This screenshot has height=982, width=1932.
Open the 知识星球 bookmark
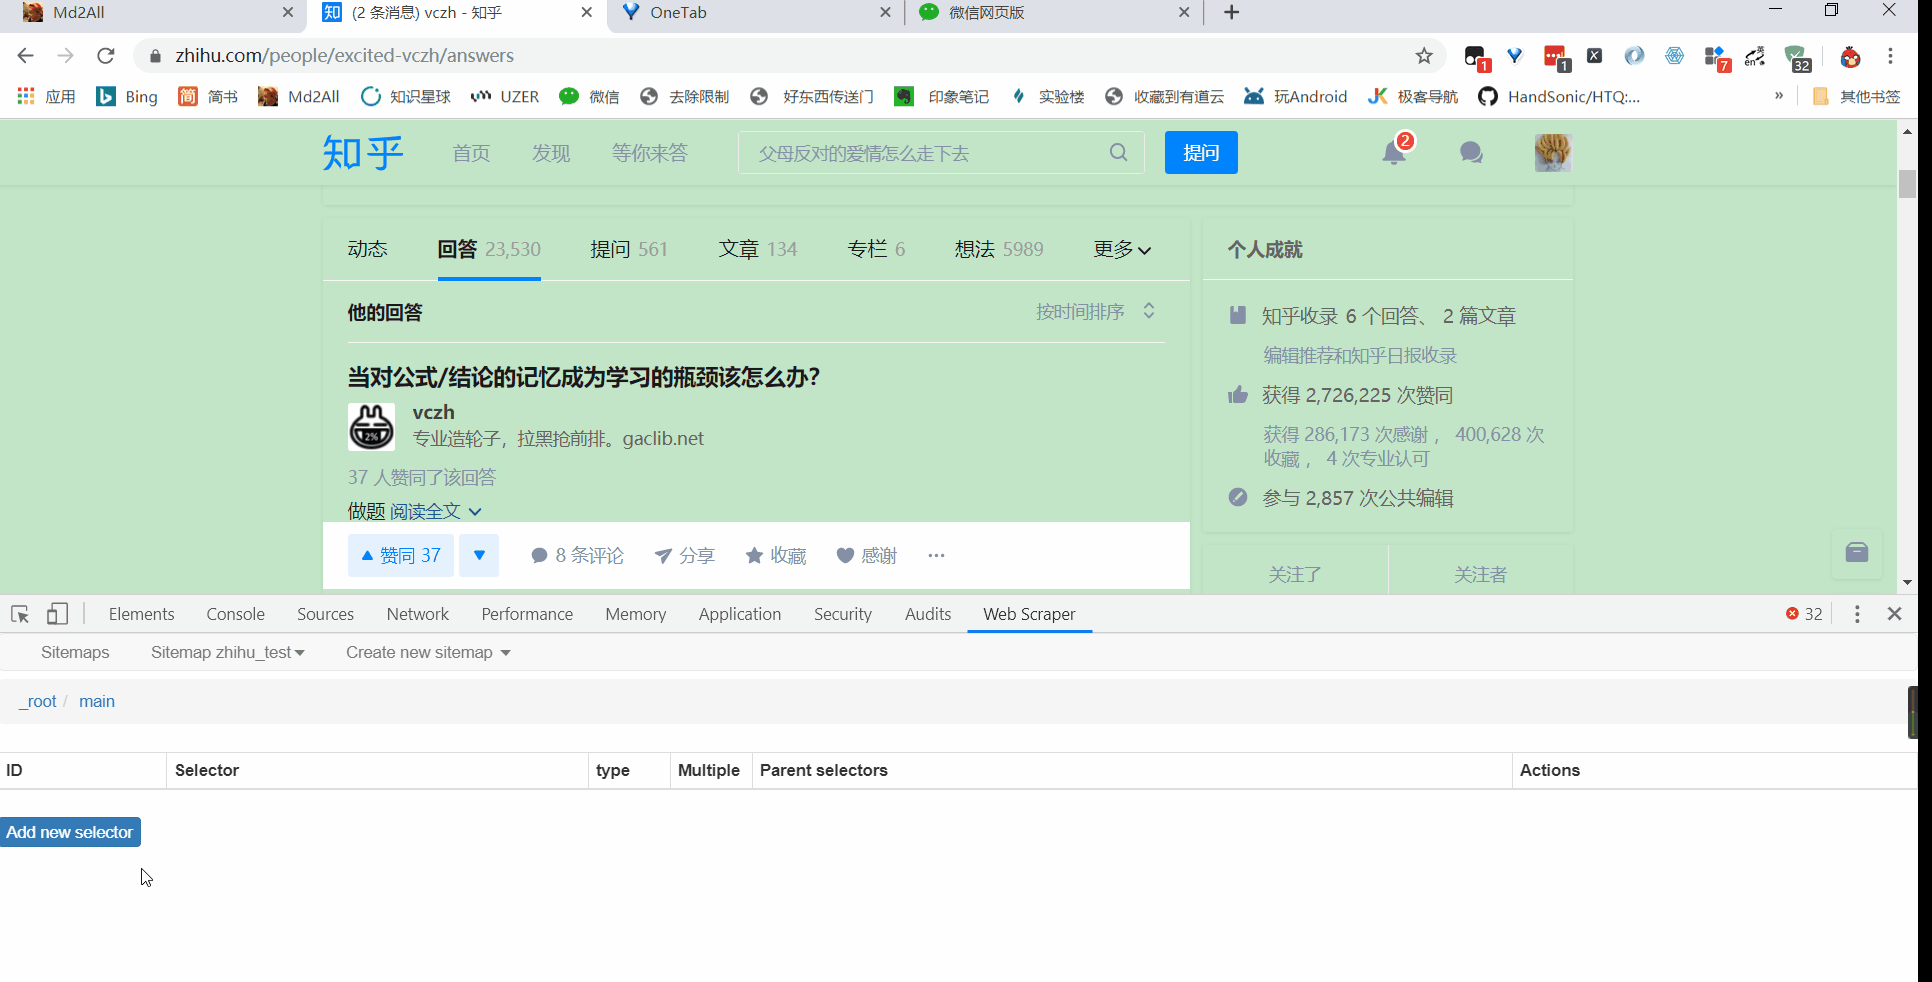click(406, 96)
